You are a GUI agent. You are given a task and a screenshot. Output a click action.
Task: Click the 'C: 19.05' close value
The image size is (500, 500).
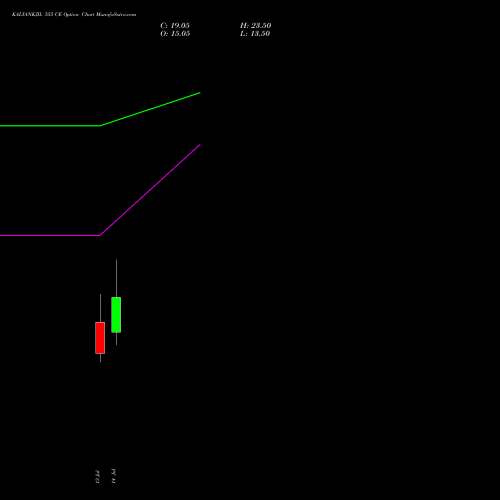tap(175, 26)
